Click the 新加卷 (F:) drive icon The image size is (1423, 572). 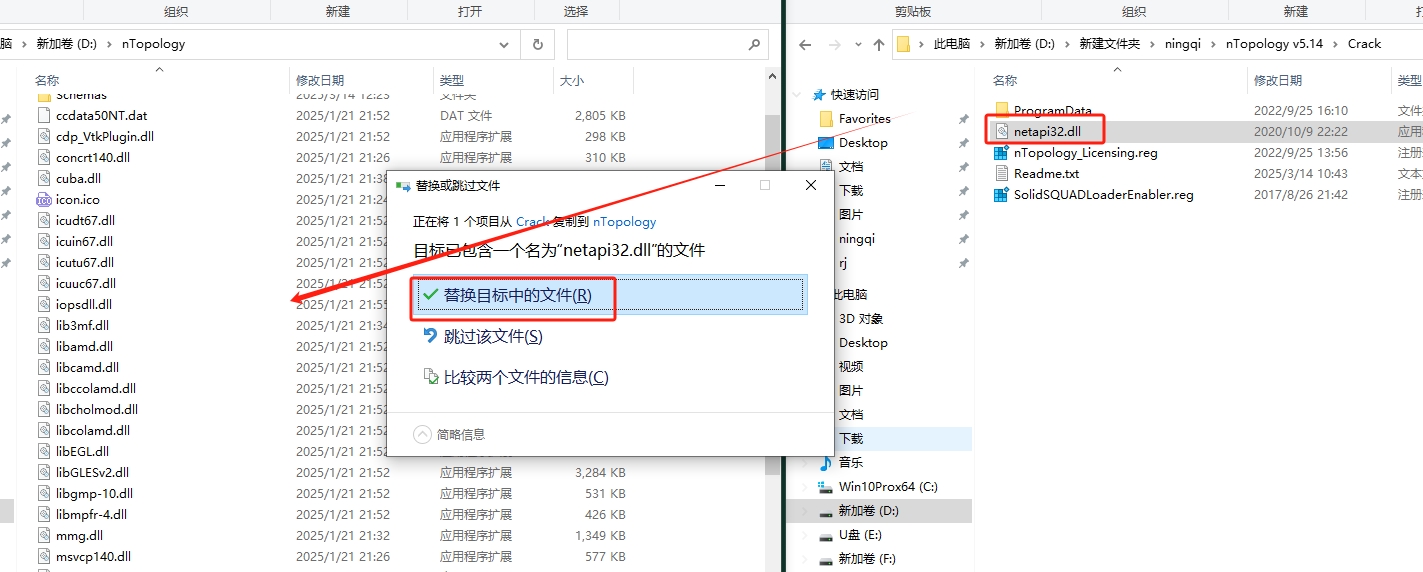pyautogui.click(x=826, y=559)
